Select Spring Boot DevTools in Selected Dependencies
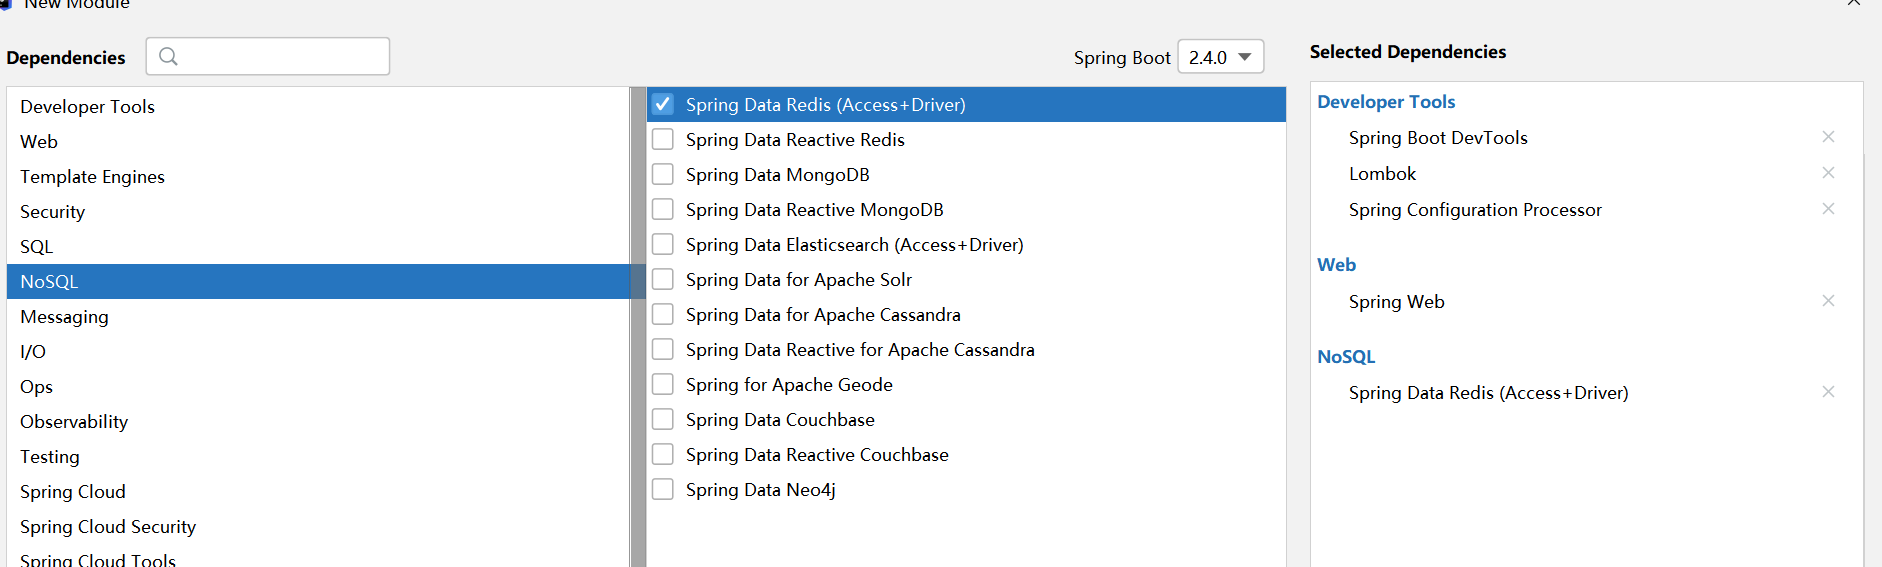Viewport: 1882px width, 567px height. coord(1438,137)
